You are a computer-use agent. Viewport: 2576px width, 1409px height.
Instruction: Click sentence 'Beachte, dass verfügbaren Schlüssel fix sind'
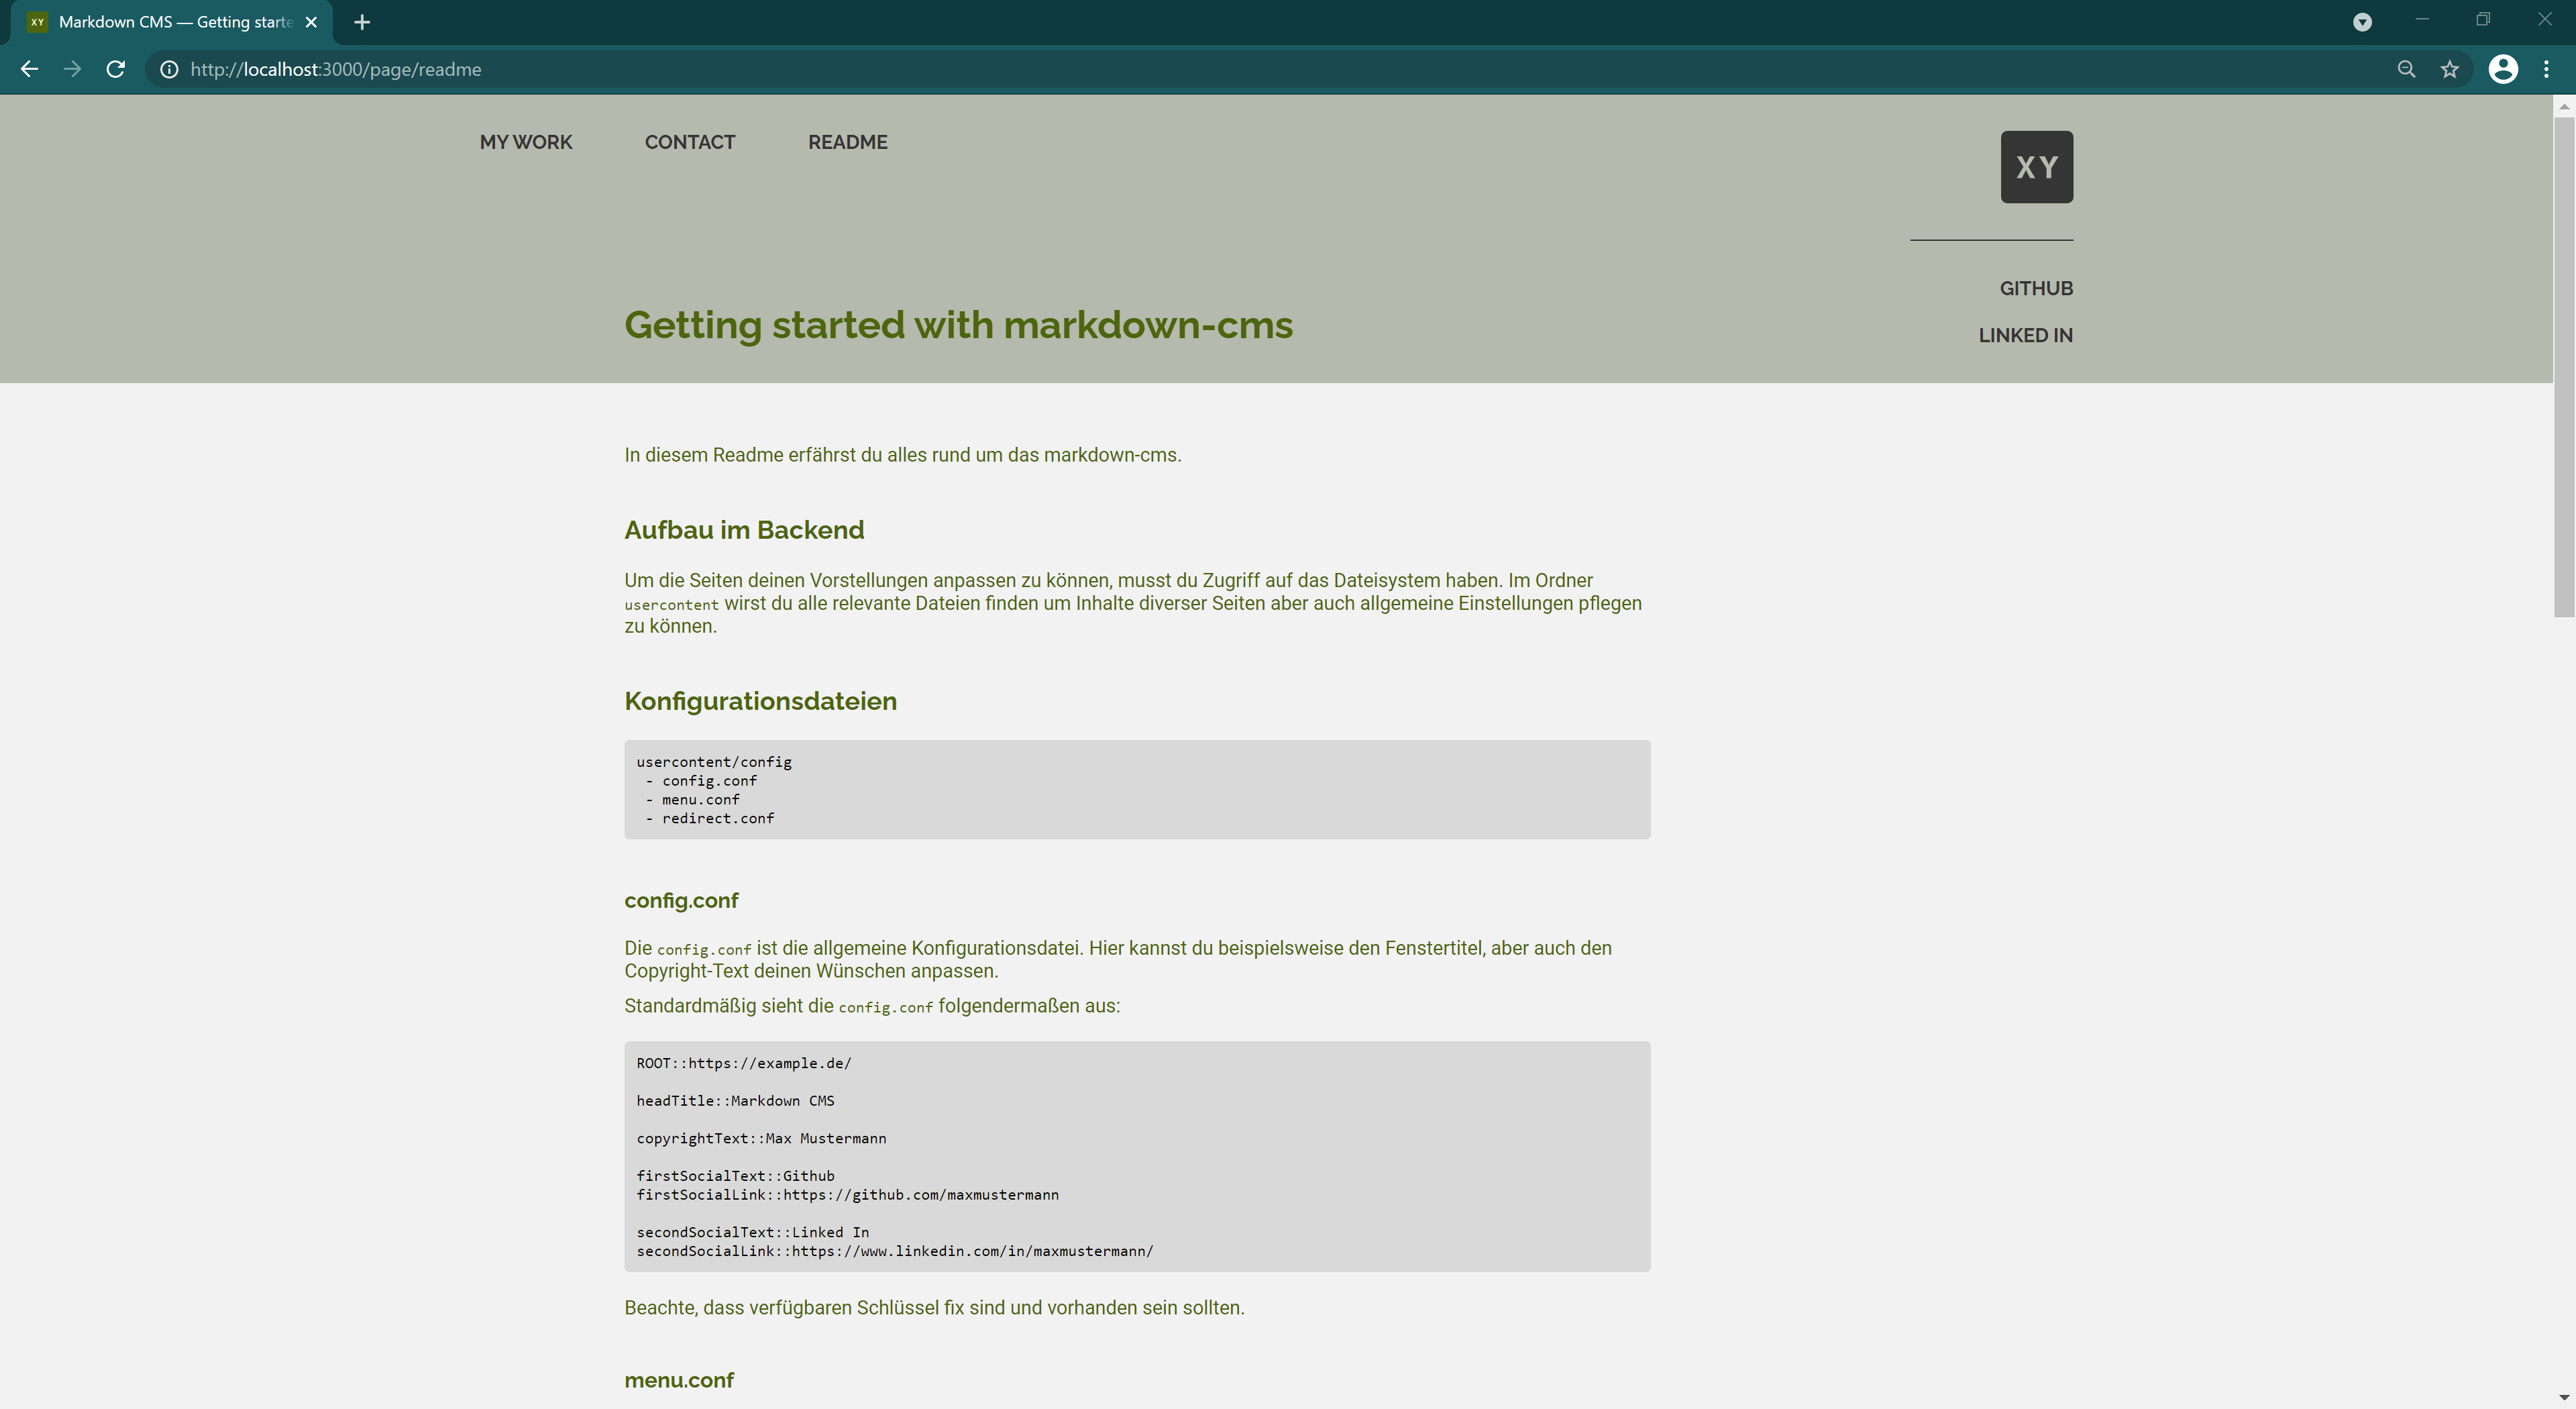tap(934, 1308)
